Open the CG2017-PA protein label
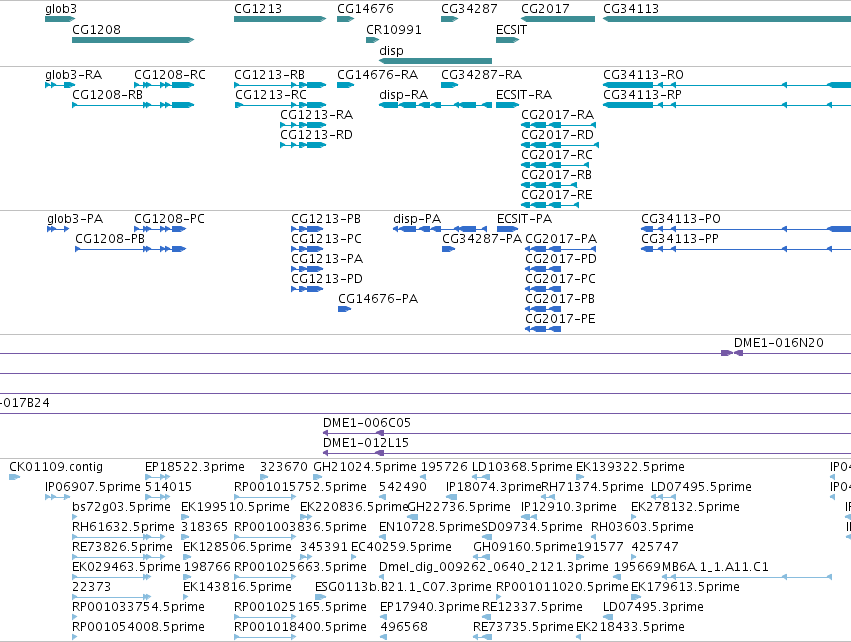 [x=561, y=239]
